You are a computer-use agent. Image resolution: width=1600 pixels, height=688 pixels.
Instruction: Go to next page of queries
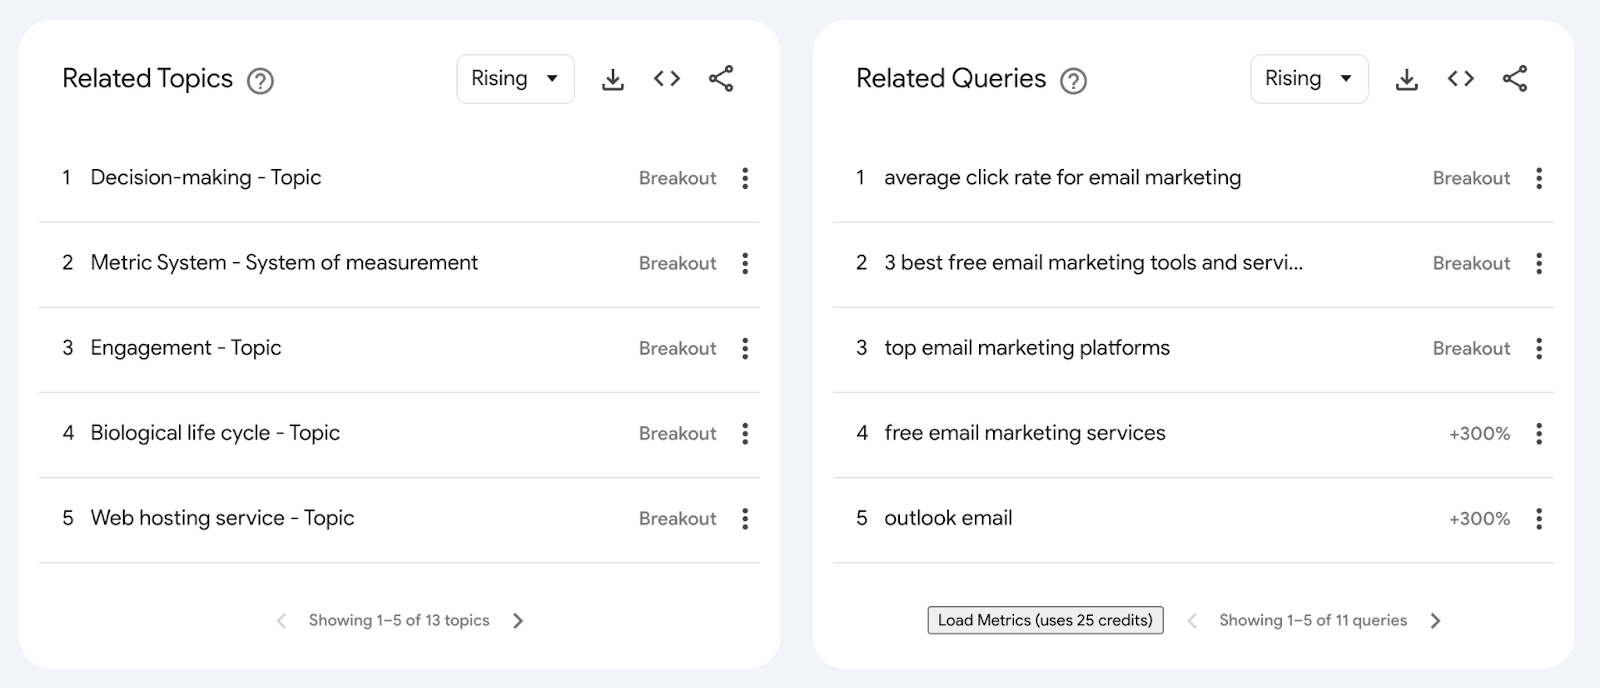pos(1436,621)
